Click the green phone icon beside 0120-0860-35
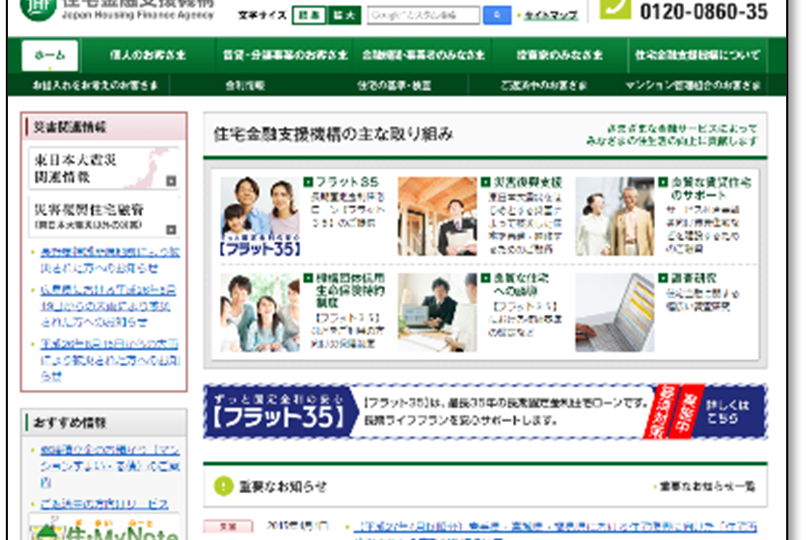The height and width of the screenshot is (540, 807). [615, 9]
